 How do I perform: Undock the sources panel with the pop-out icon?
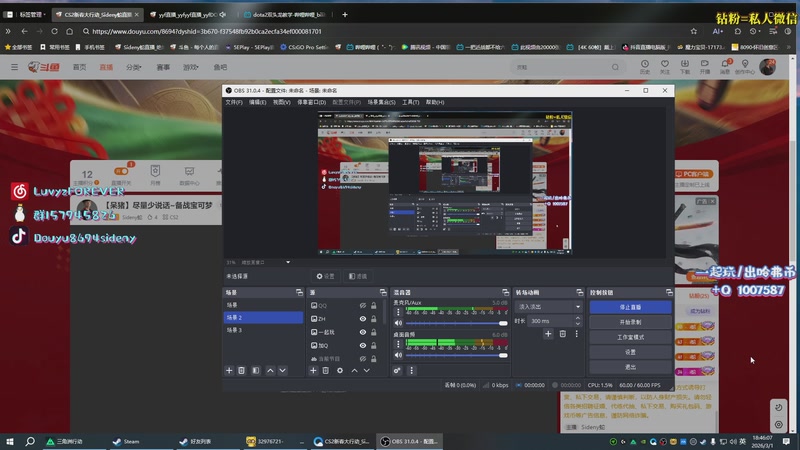383,292
